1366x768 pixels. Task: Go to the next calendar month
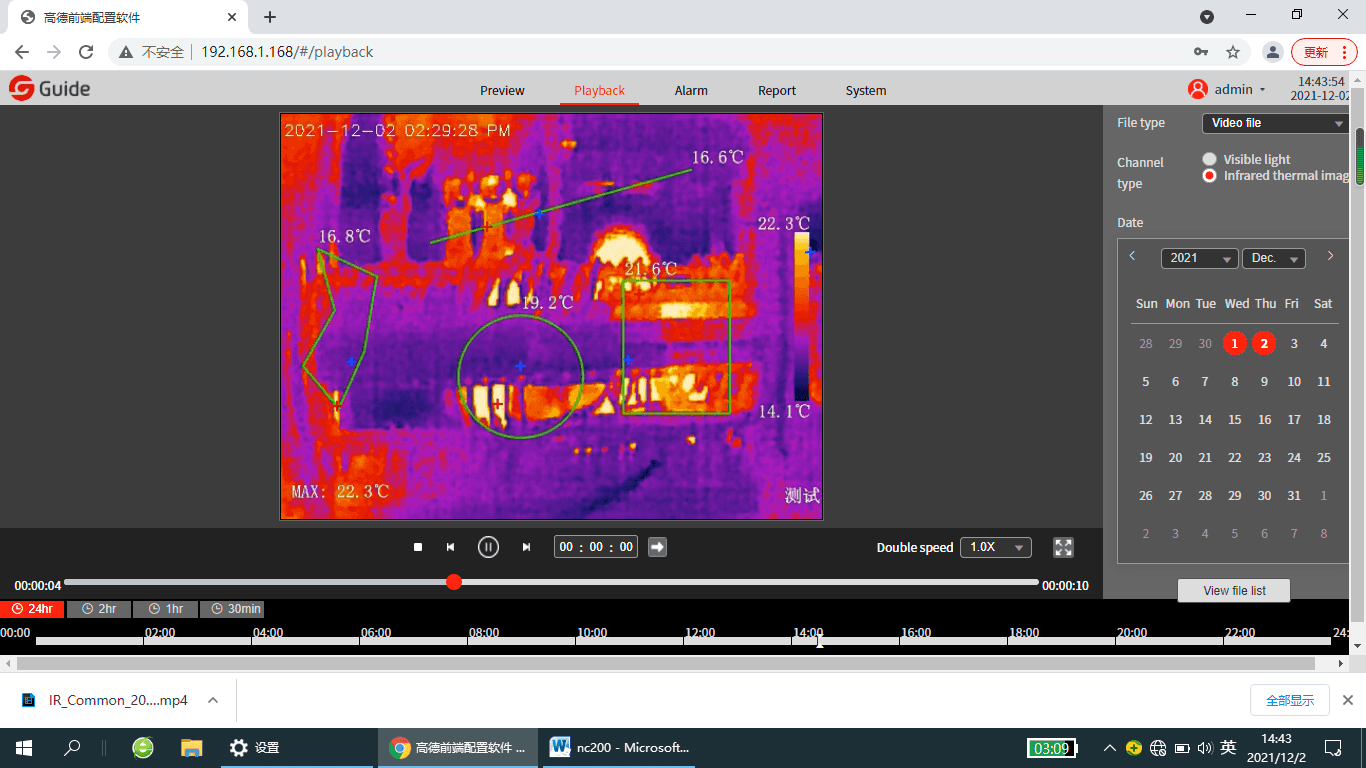[x=1330, y=256]
